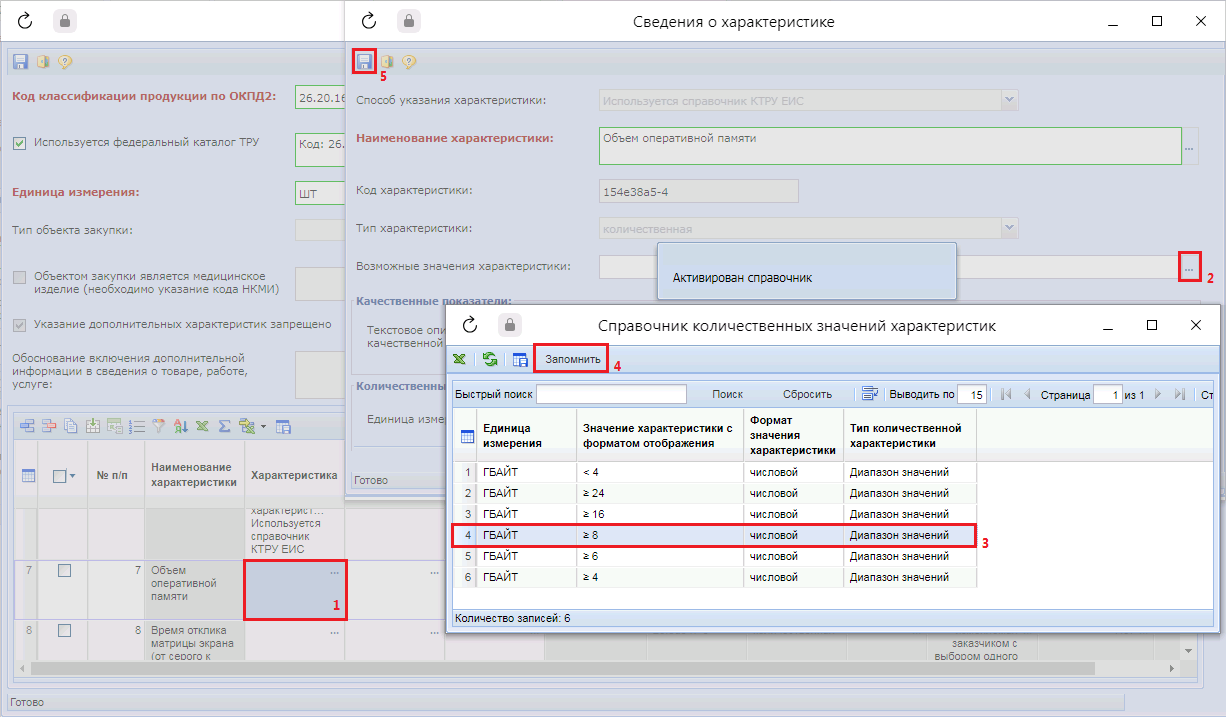
Task: Click the green refresh icon in reference toolbar
Action: tap(490, 359)
